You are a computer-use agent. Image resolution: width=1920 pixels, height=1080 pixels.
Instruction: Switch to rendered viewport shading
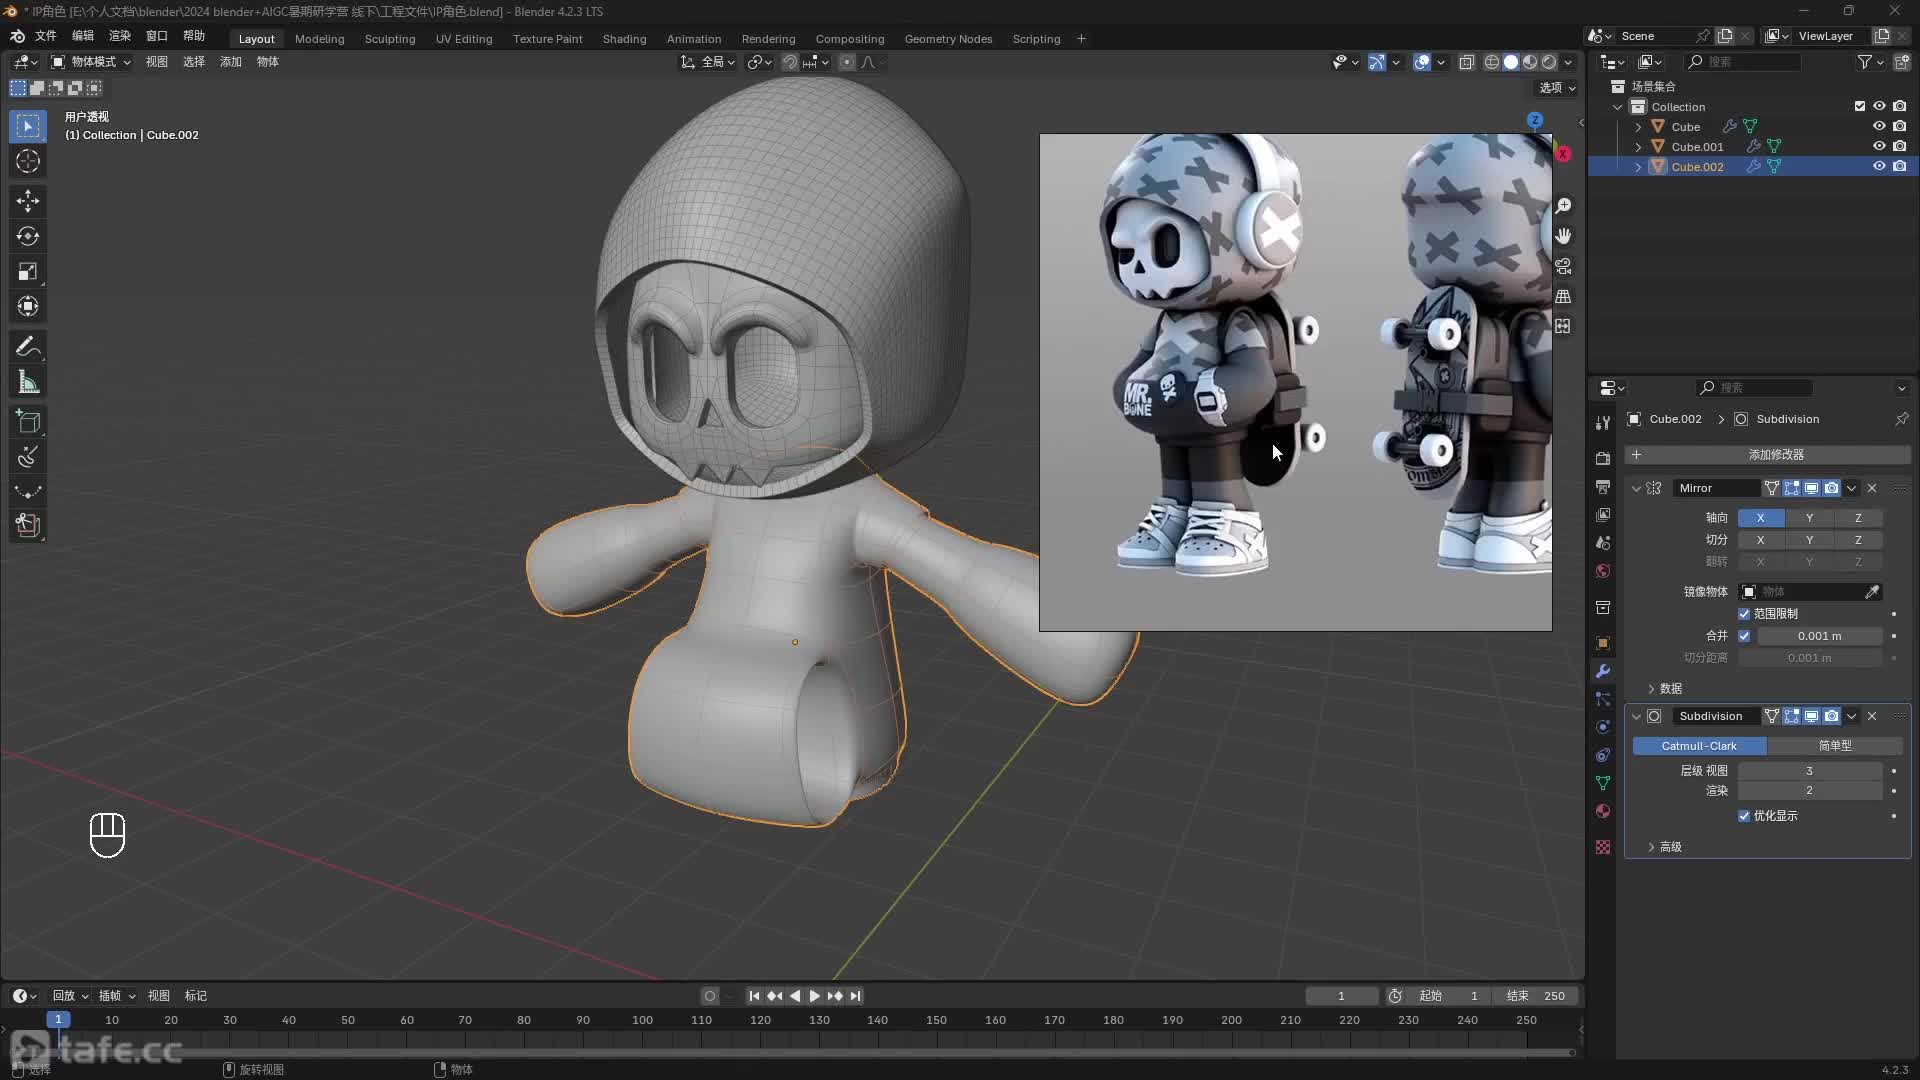(x=1549, y=62)
